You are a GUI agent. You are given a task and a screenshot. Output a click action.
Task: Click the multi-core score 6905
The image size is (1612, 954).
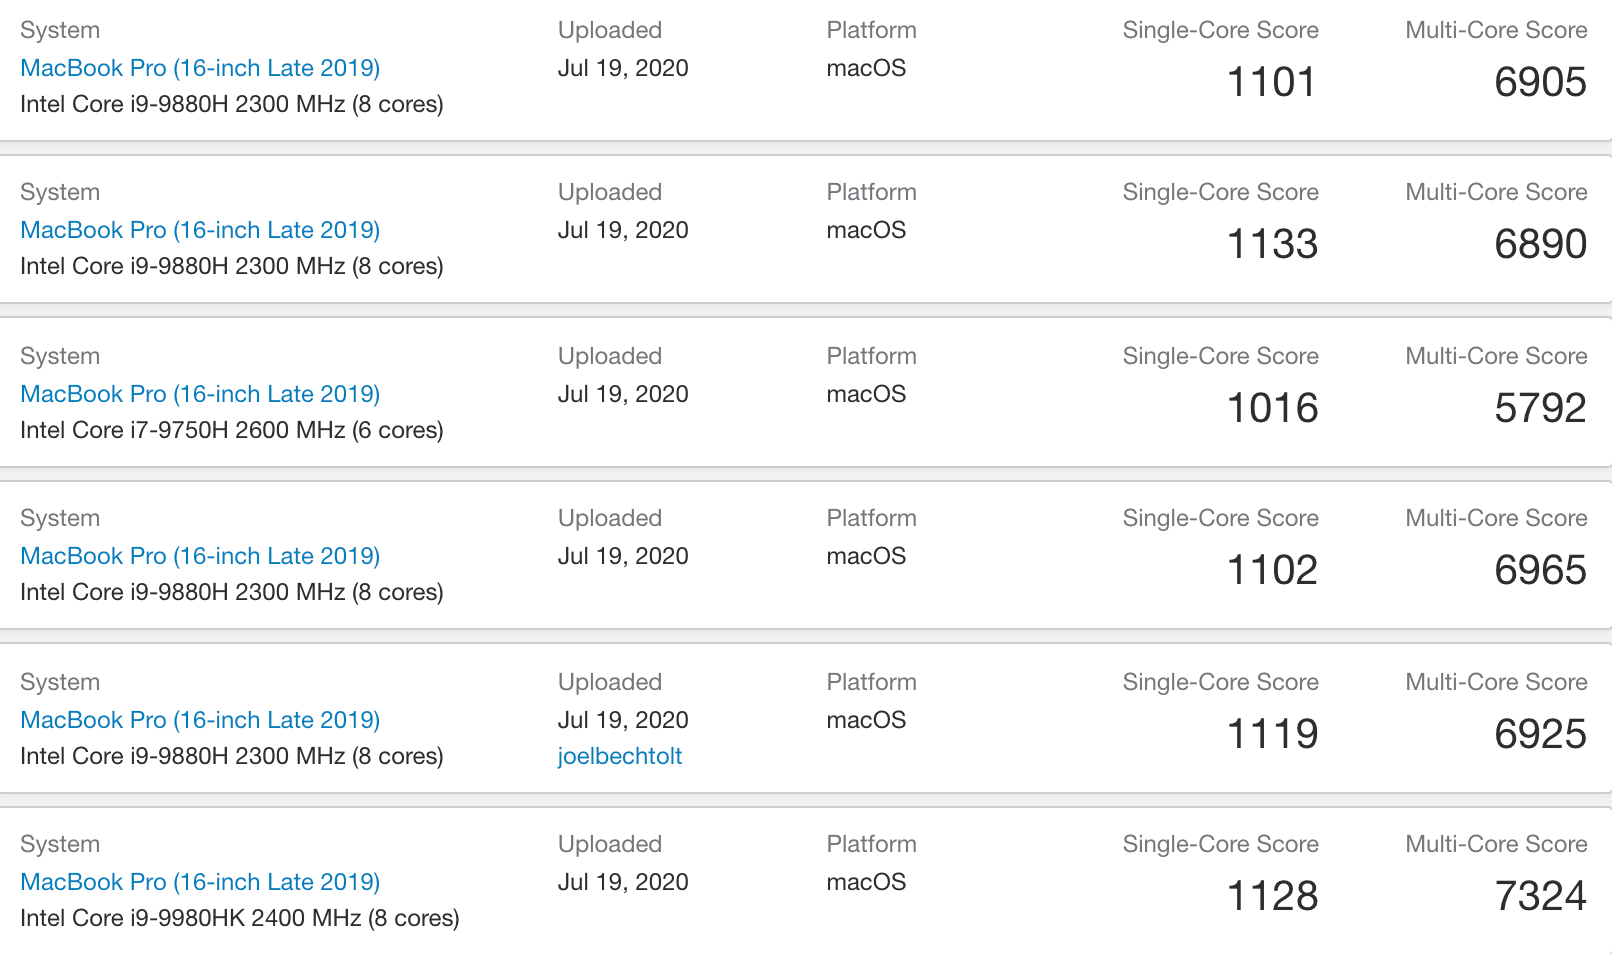click(x=1540, y=82)
